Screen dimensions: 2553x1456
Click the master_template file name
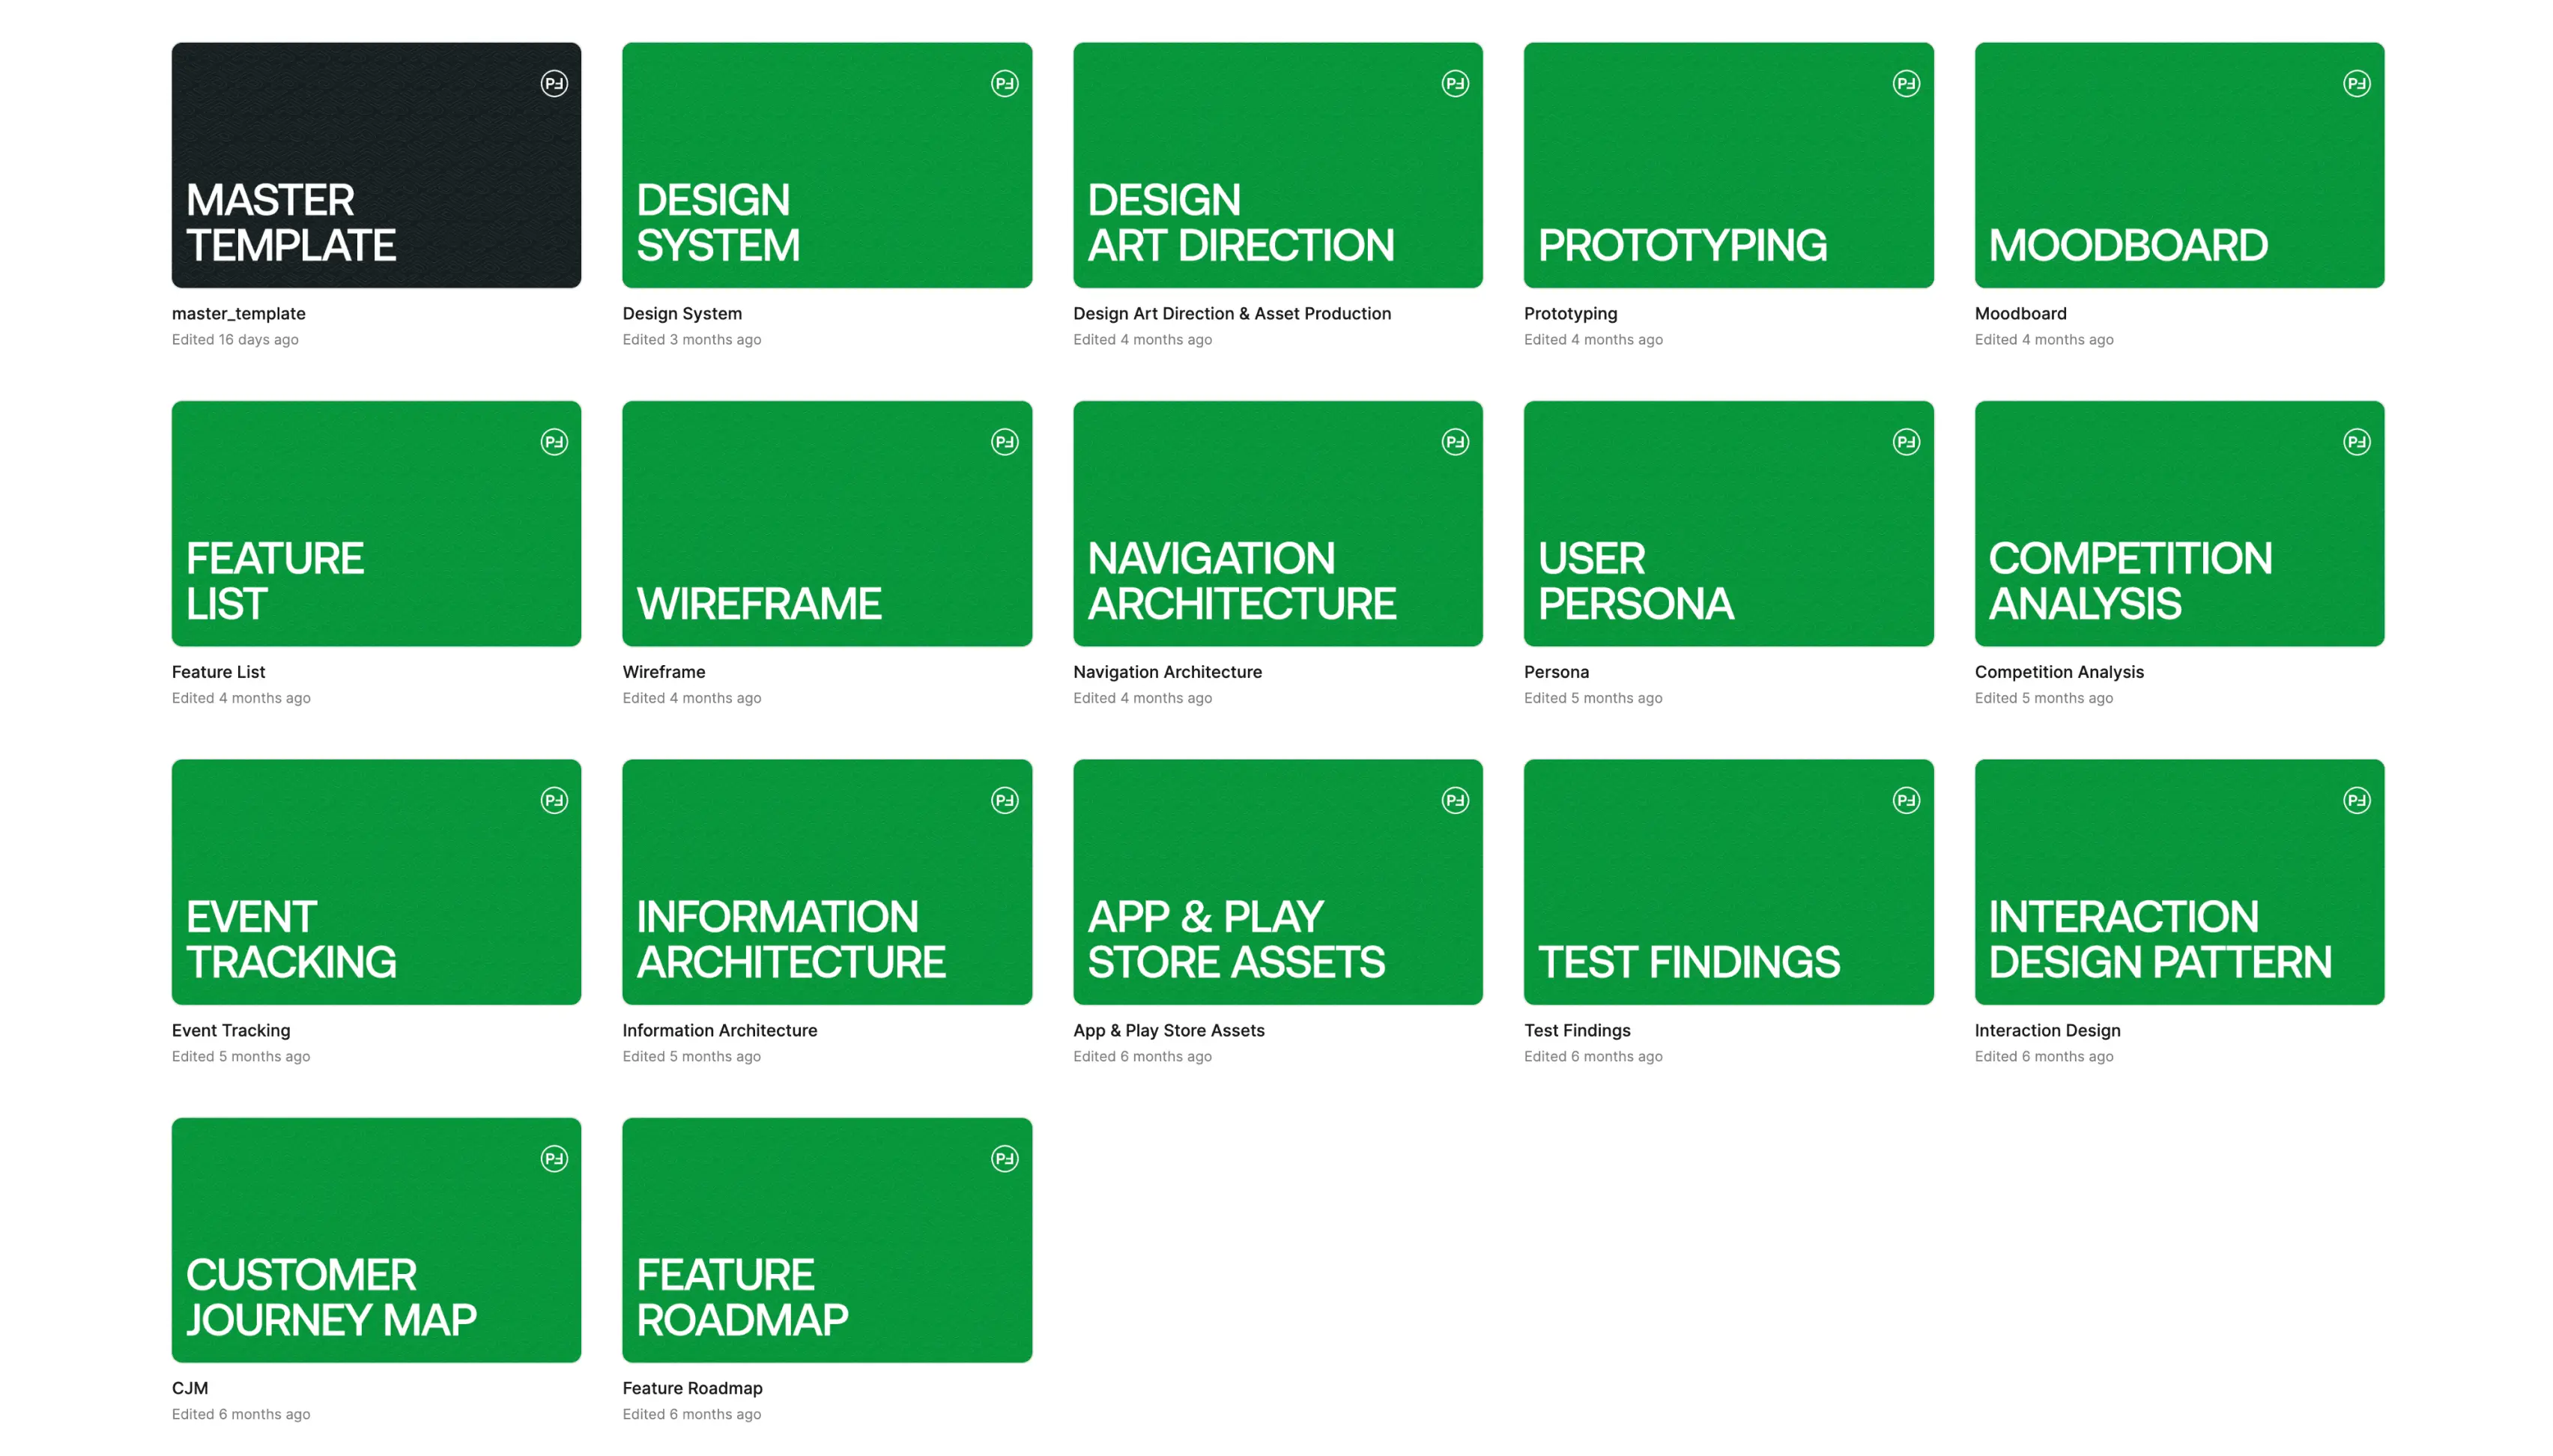coord(238,314)
